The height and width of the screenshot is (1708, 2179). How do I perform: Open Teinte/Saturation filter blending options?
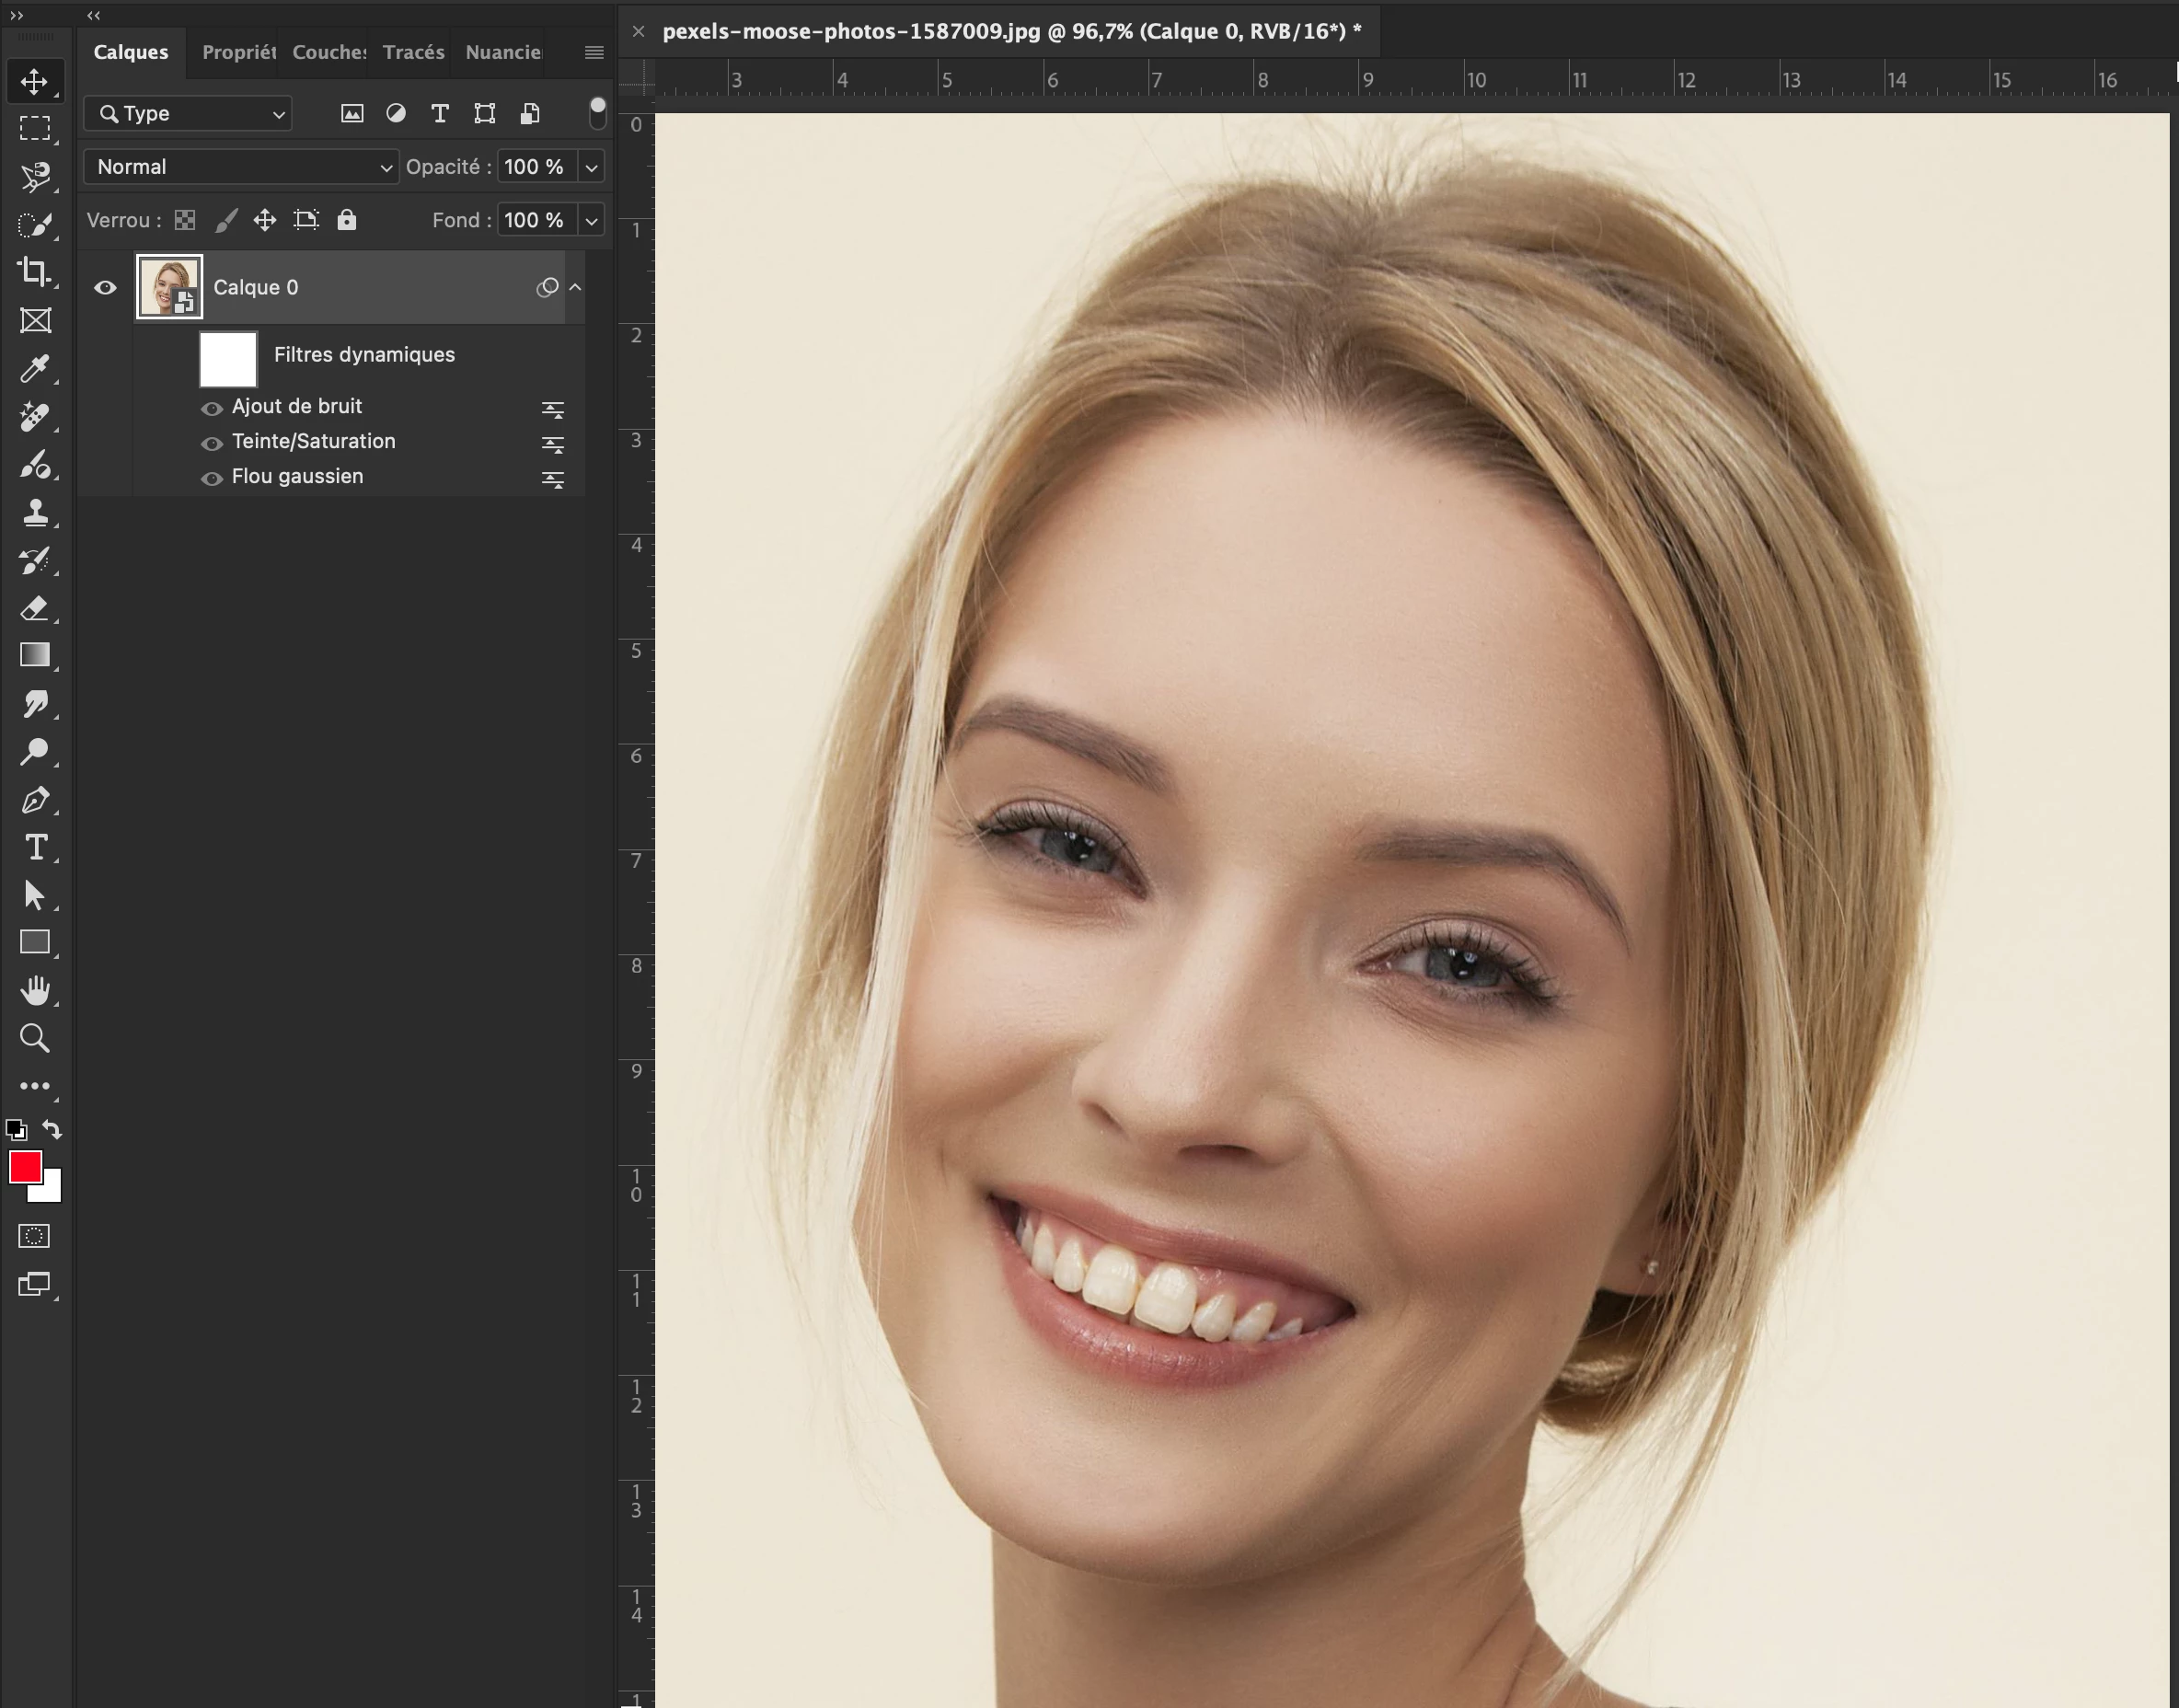coord(553,444)
